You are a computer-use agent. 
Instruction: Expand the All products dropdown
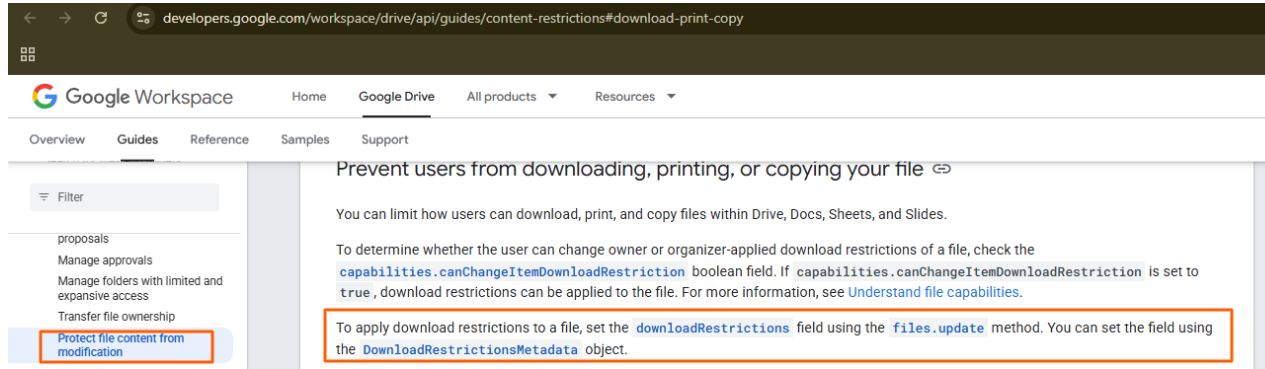click(512, 97)
